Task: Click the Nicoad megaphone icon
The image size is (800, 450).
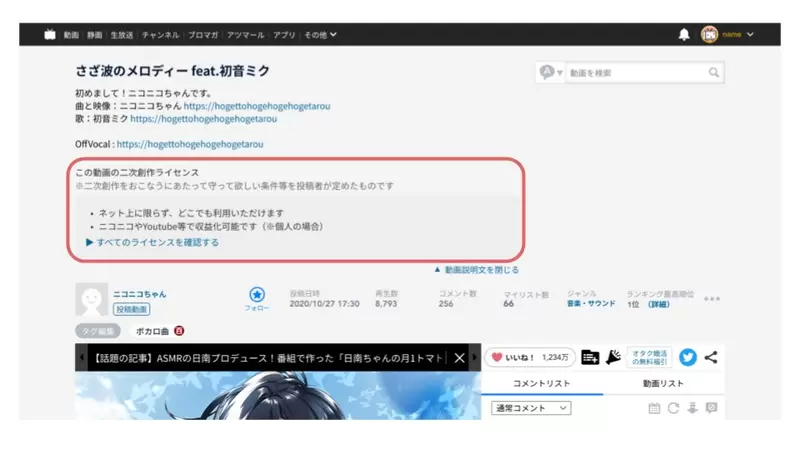Action: (613, 357)
